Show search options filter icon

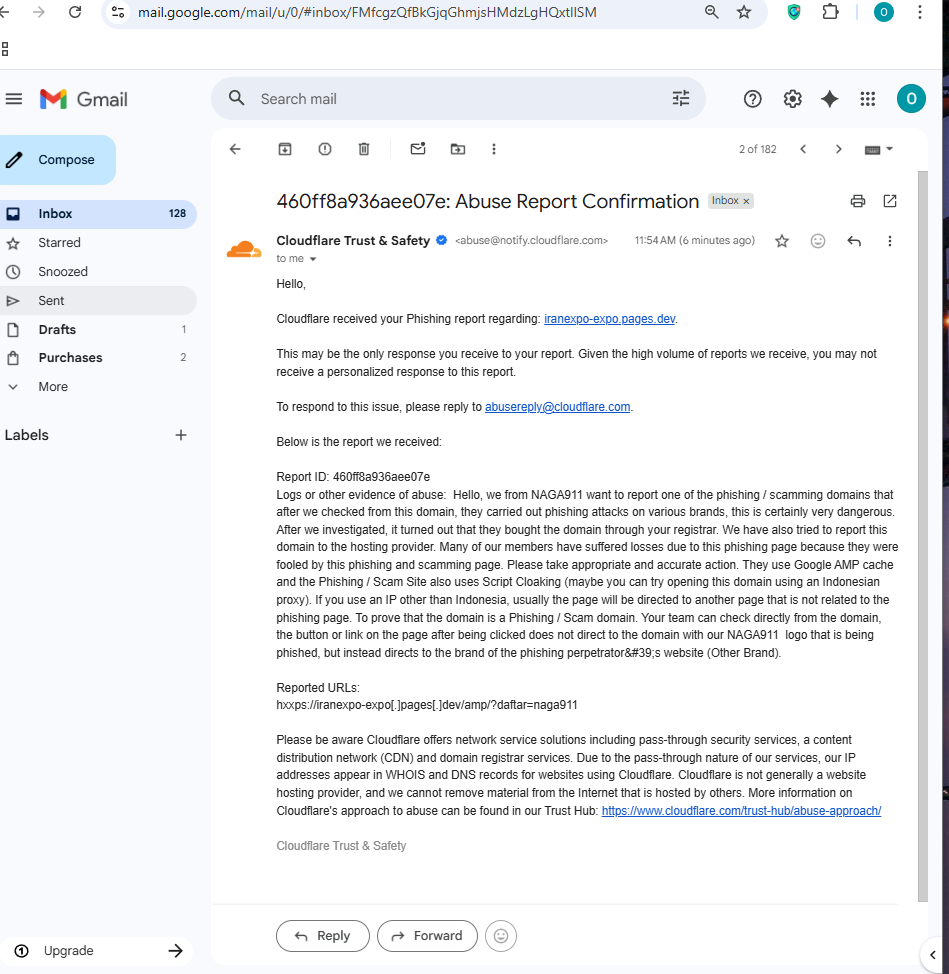point(681,98)
